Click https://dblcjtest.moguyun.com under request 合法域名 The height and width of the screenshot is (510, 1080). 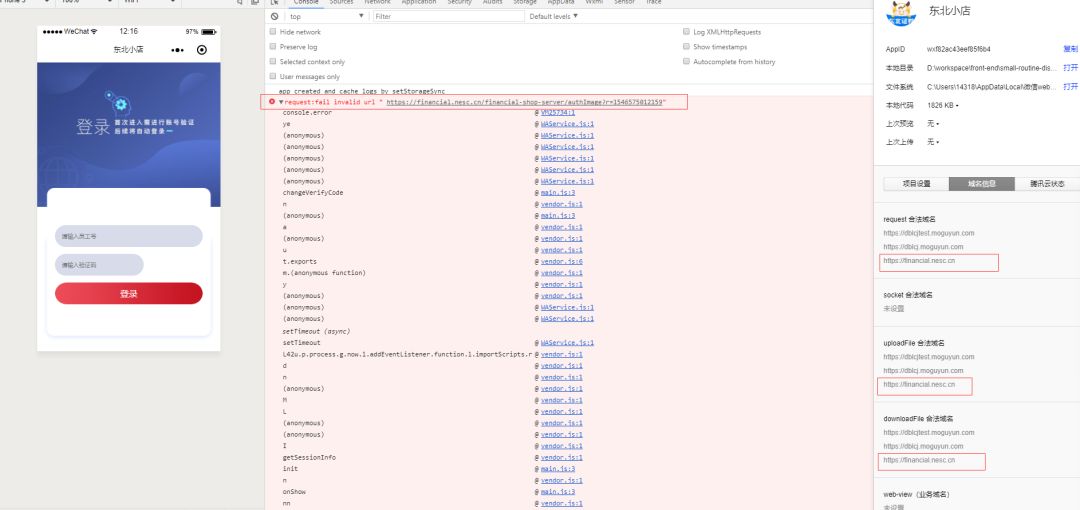pyautogui.click(x=928, y=233)
